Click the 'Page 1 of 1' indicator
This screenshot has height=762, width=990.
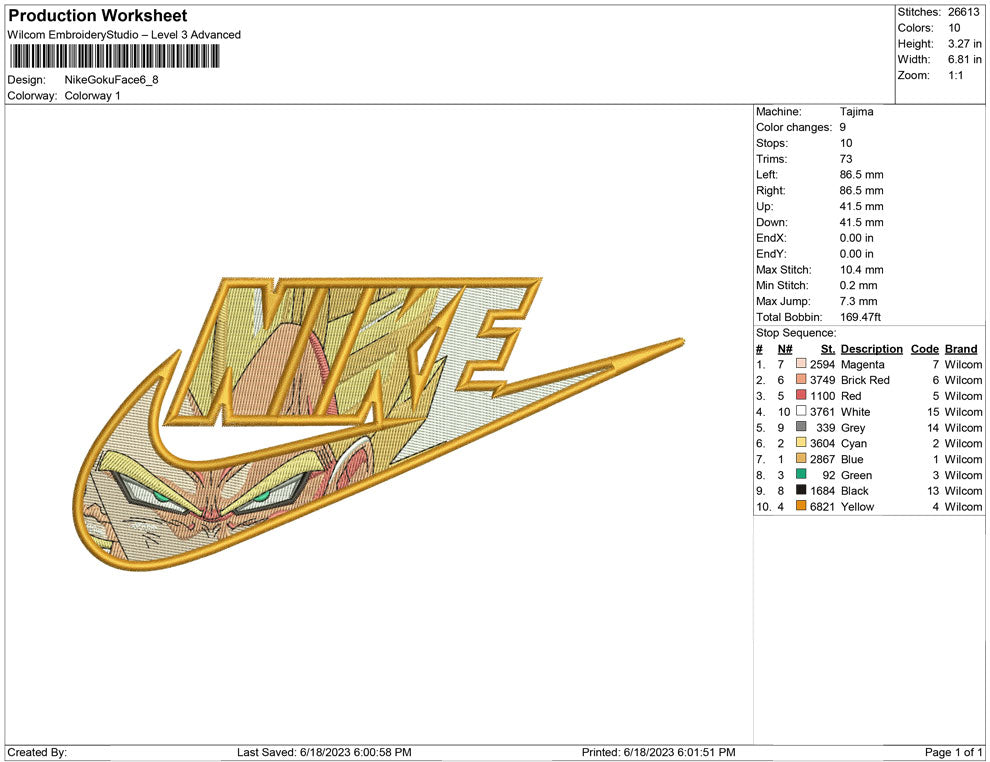(953, 752)
